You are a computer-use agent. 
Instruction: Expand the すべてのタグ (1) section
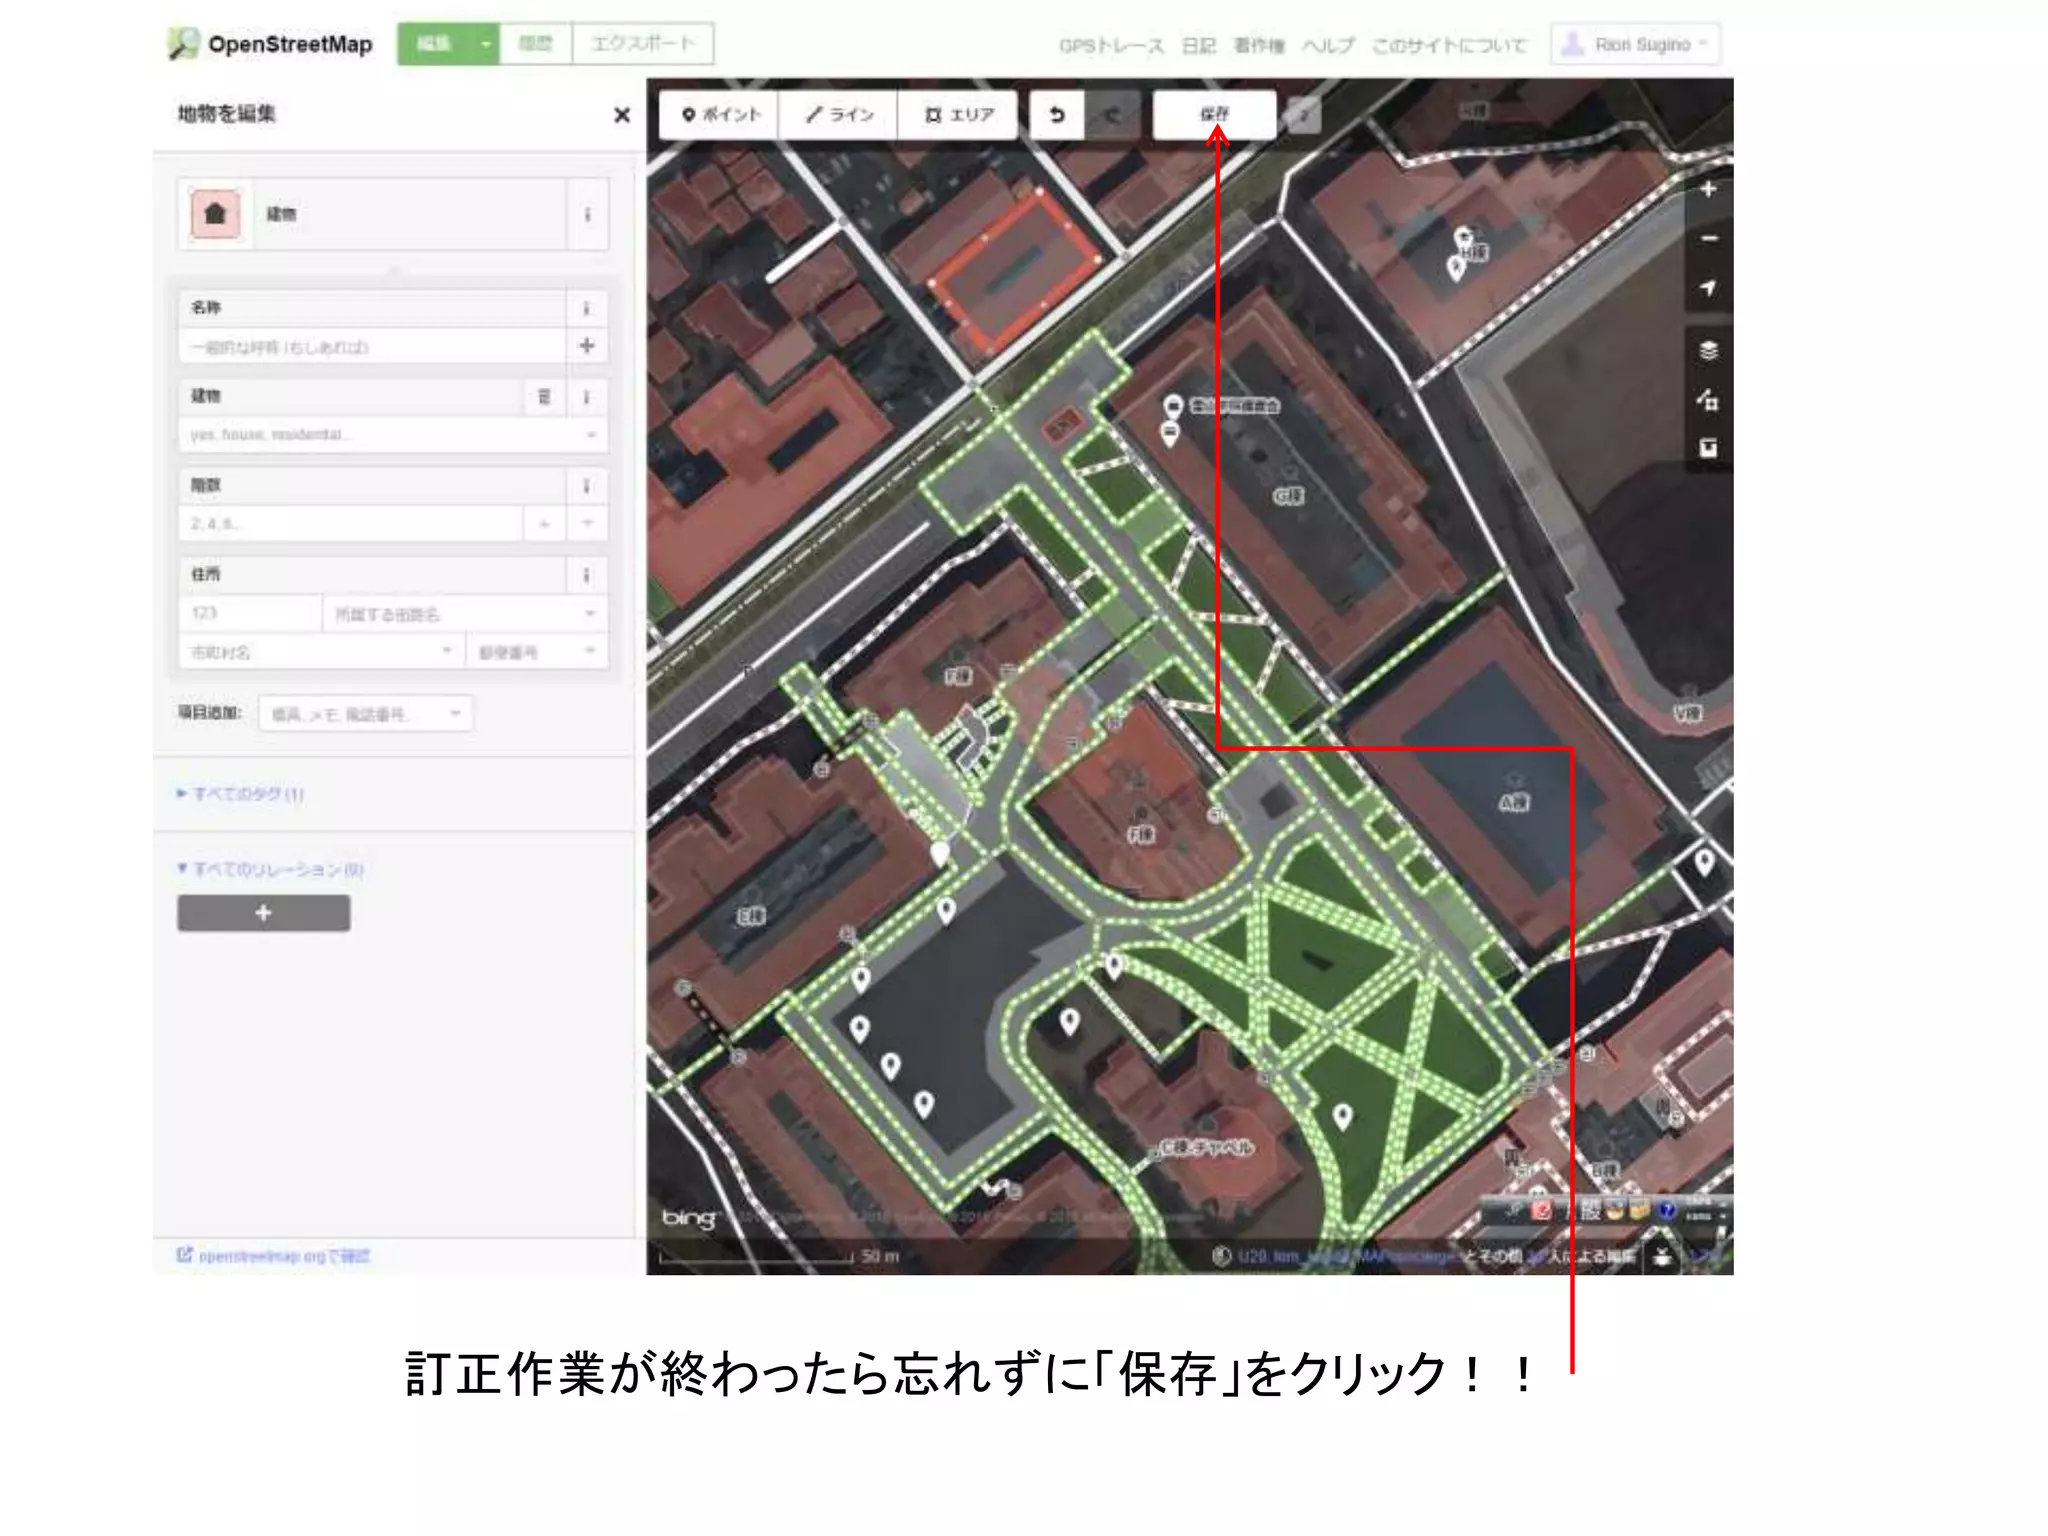[x=240, y=794]
